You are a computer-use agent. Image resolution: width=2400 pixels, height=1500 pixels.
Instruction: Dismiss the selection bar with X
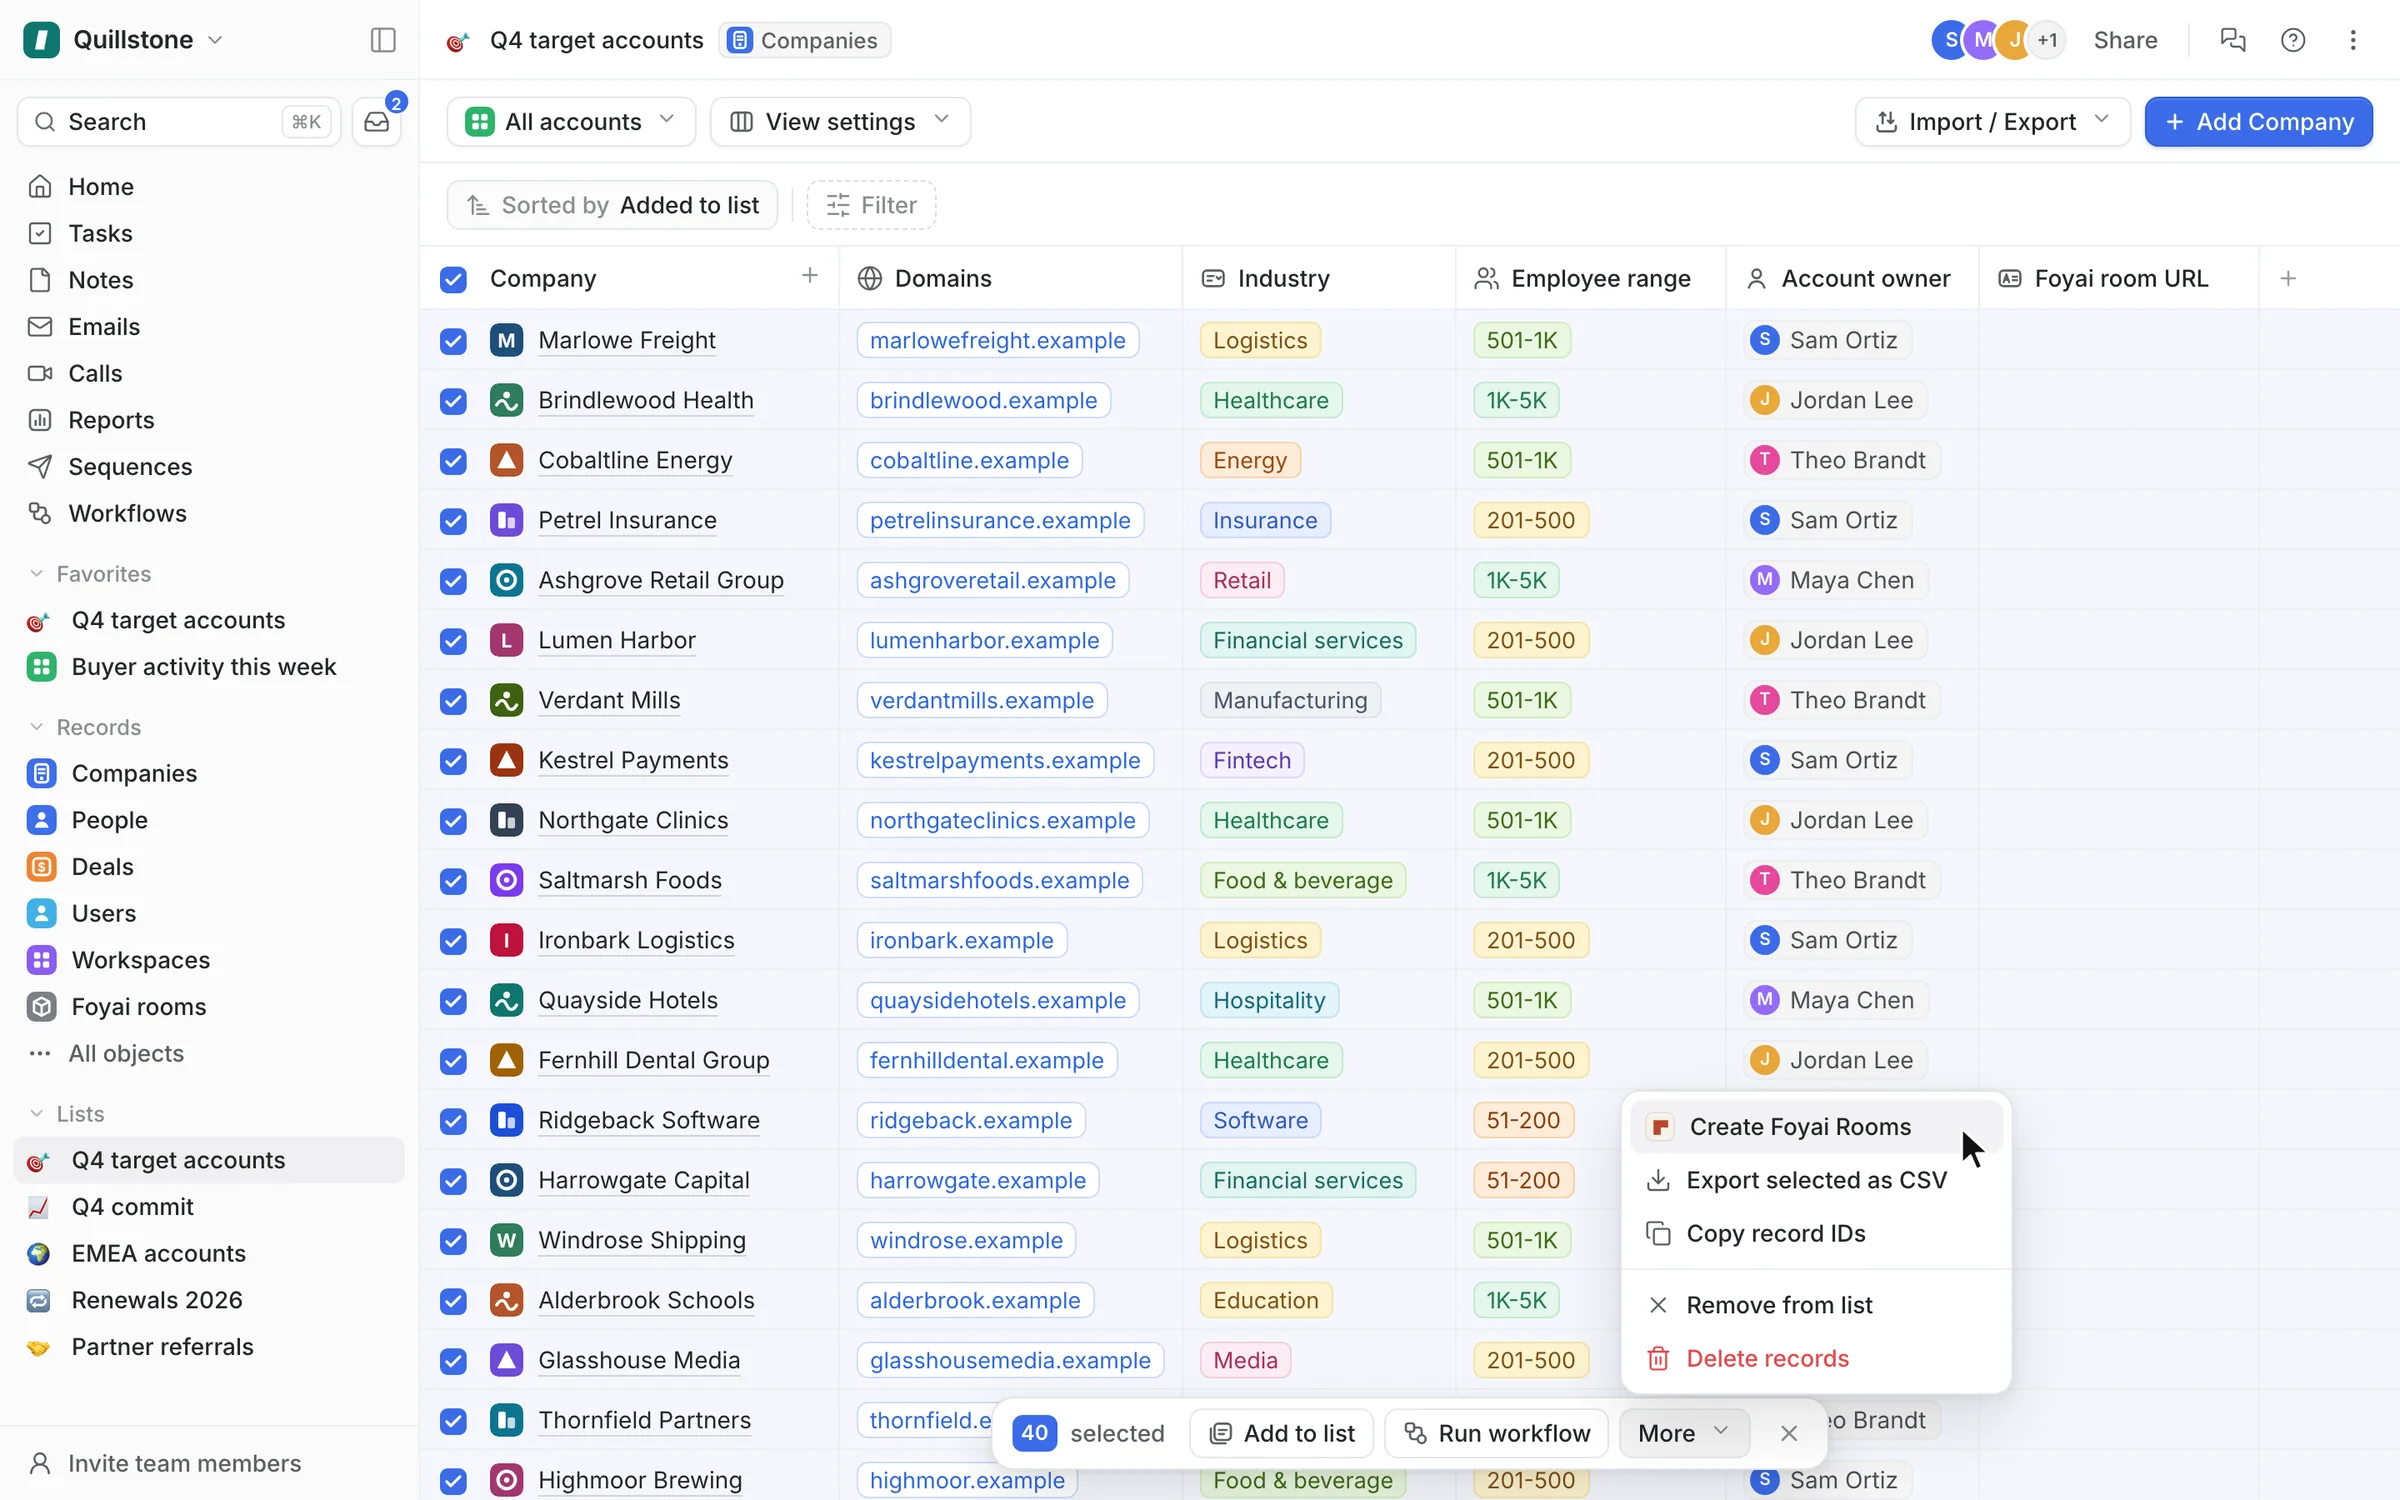coord(1789,1433)
